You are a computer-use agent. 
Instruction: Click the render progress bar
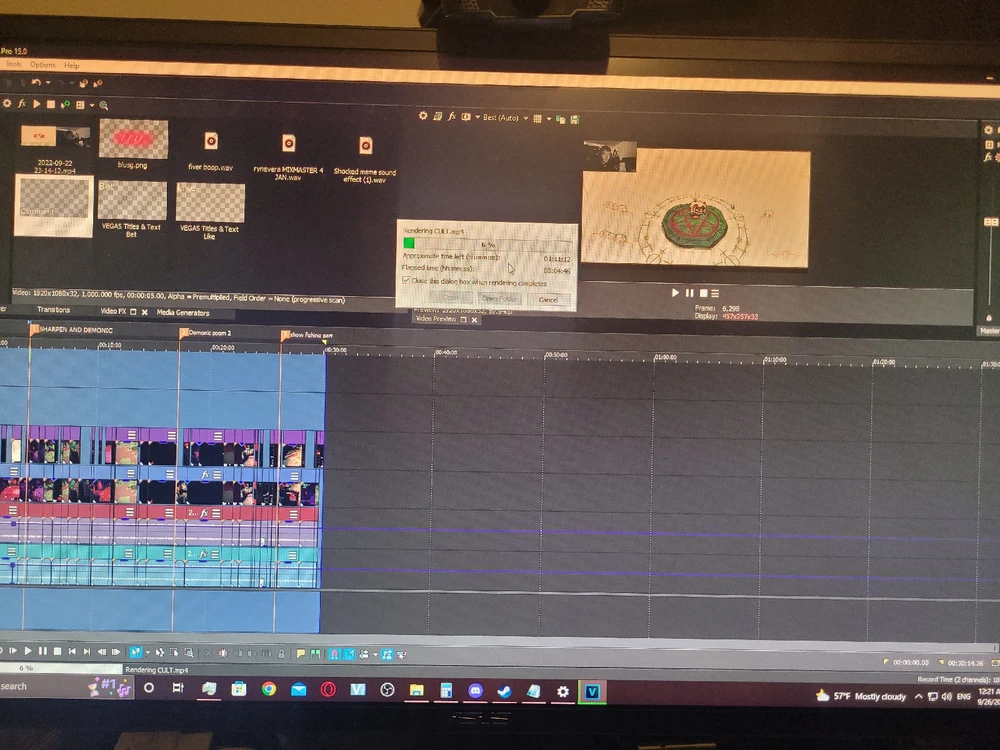[487, 243]
